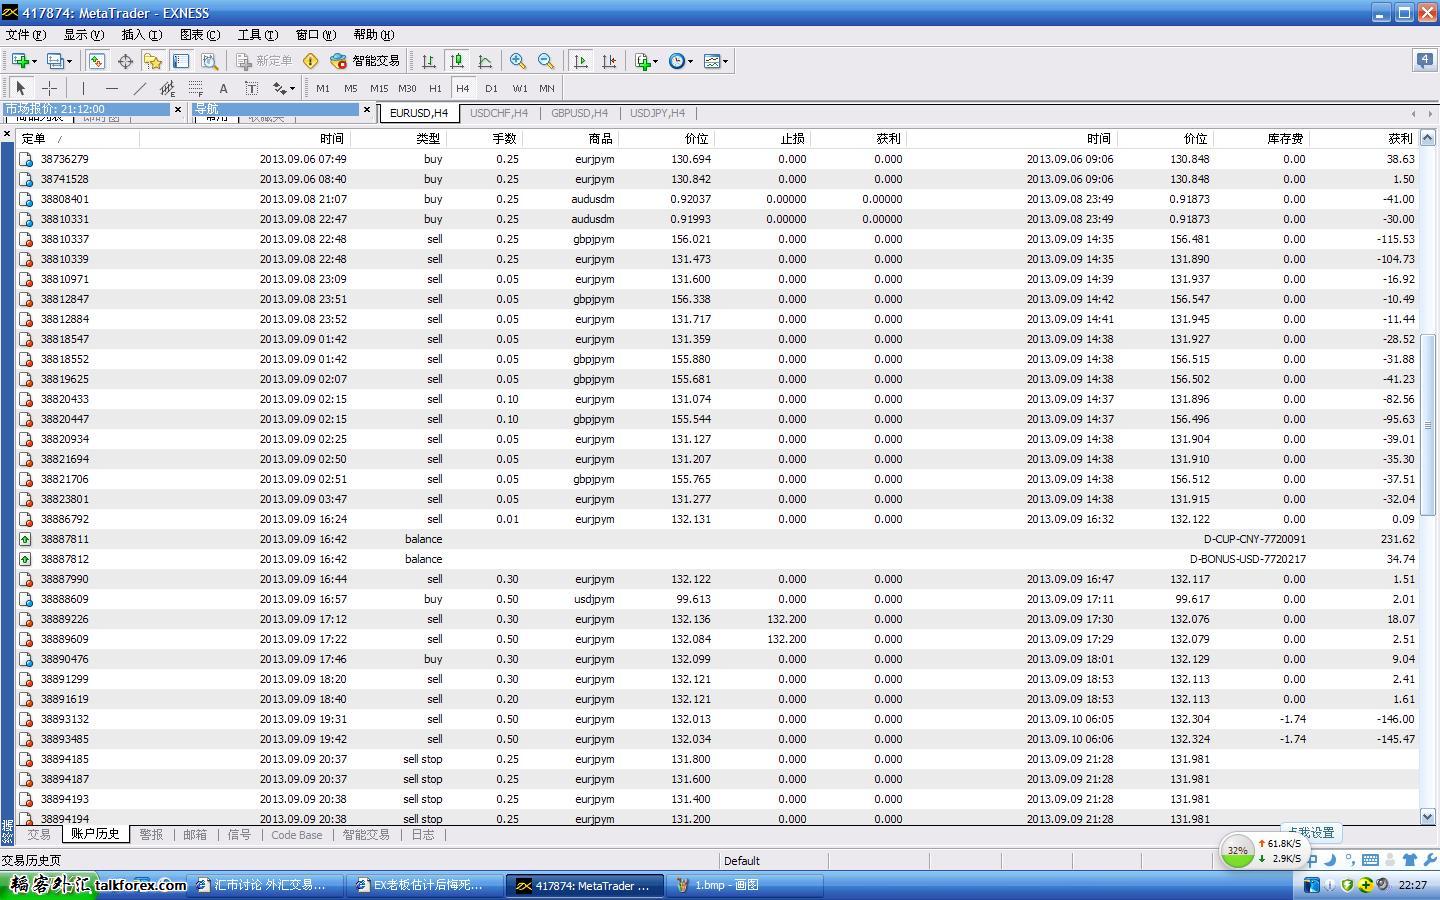Open the 工具 menu

pos(257,35)
